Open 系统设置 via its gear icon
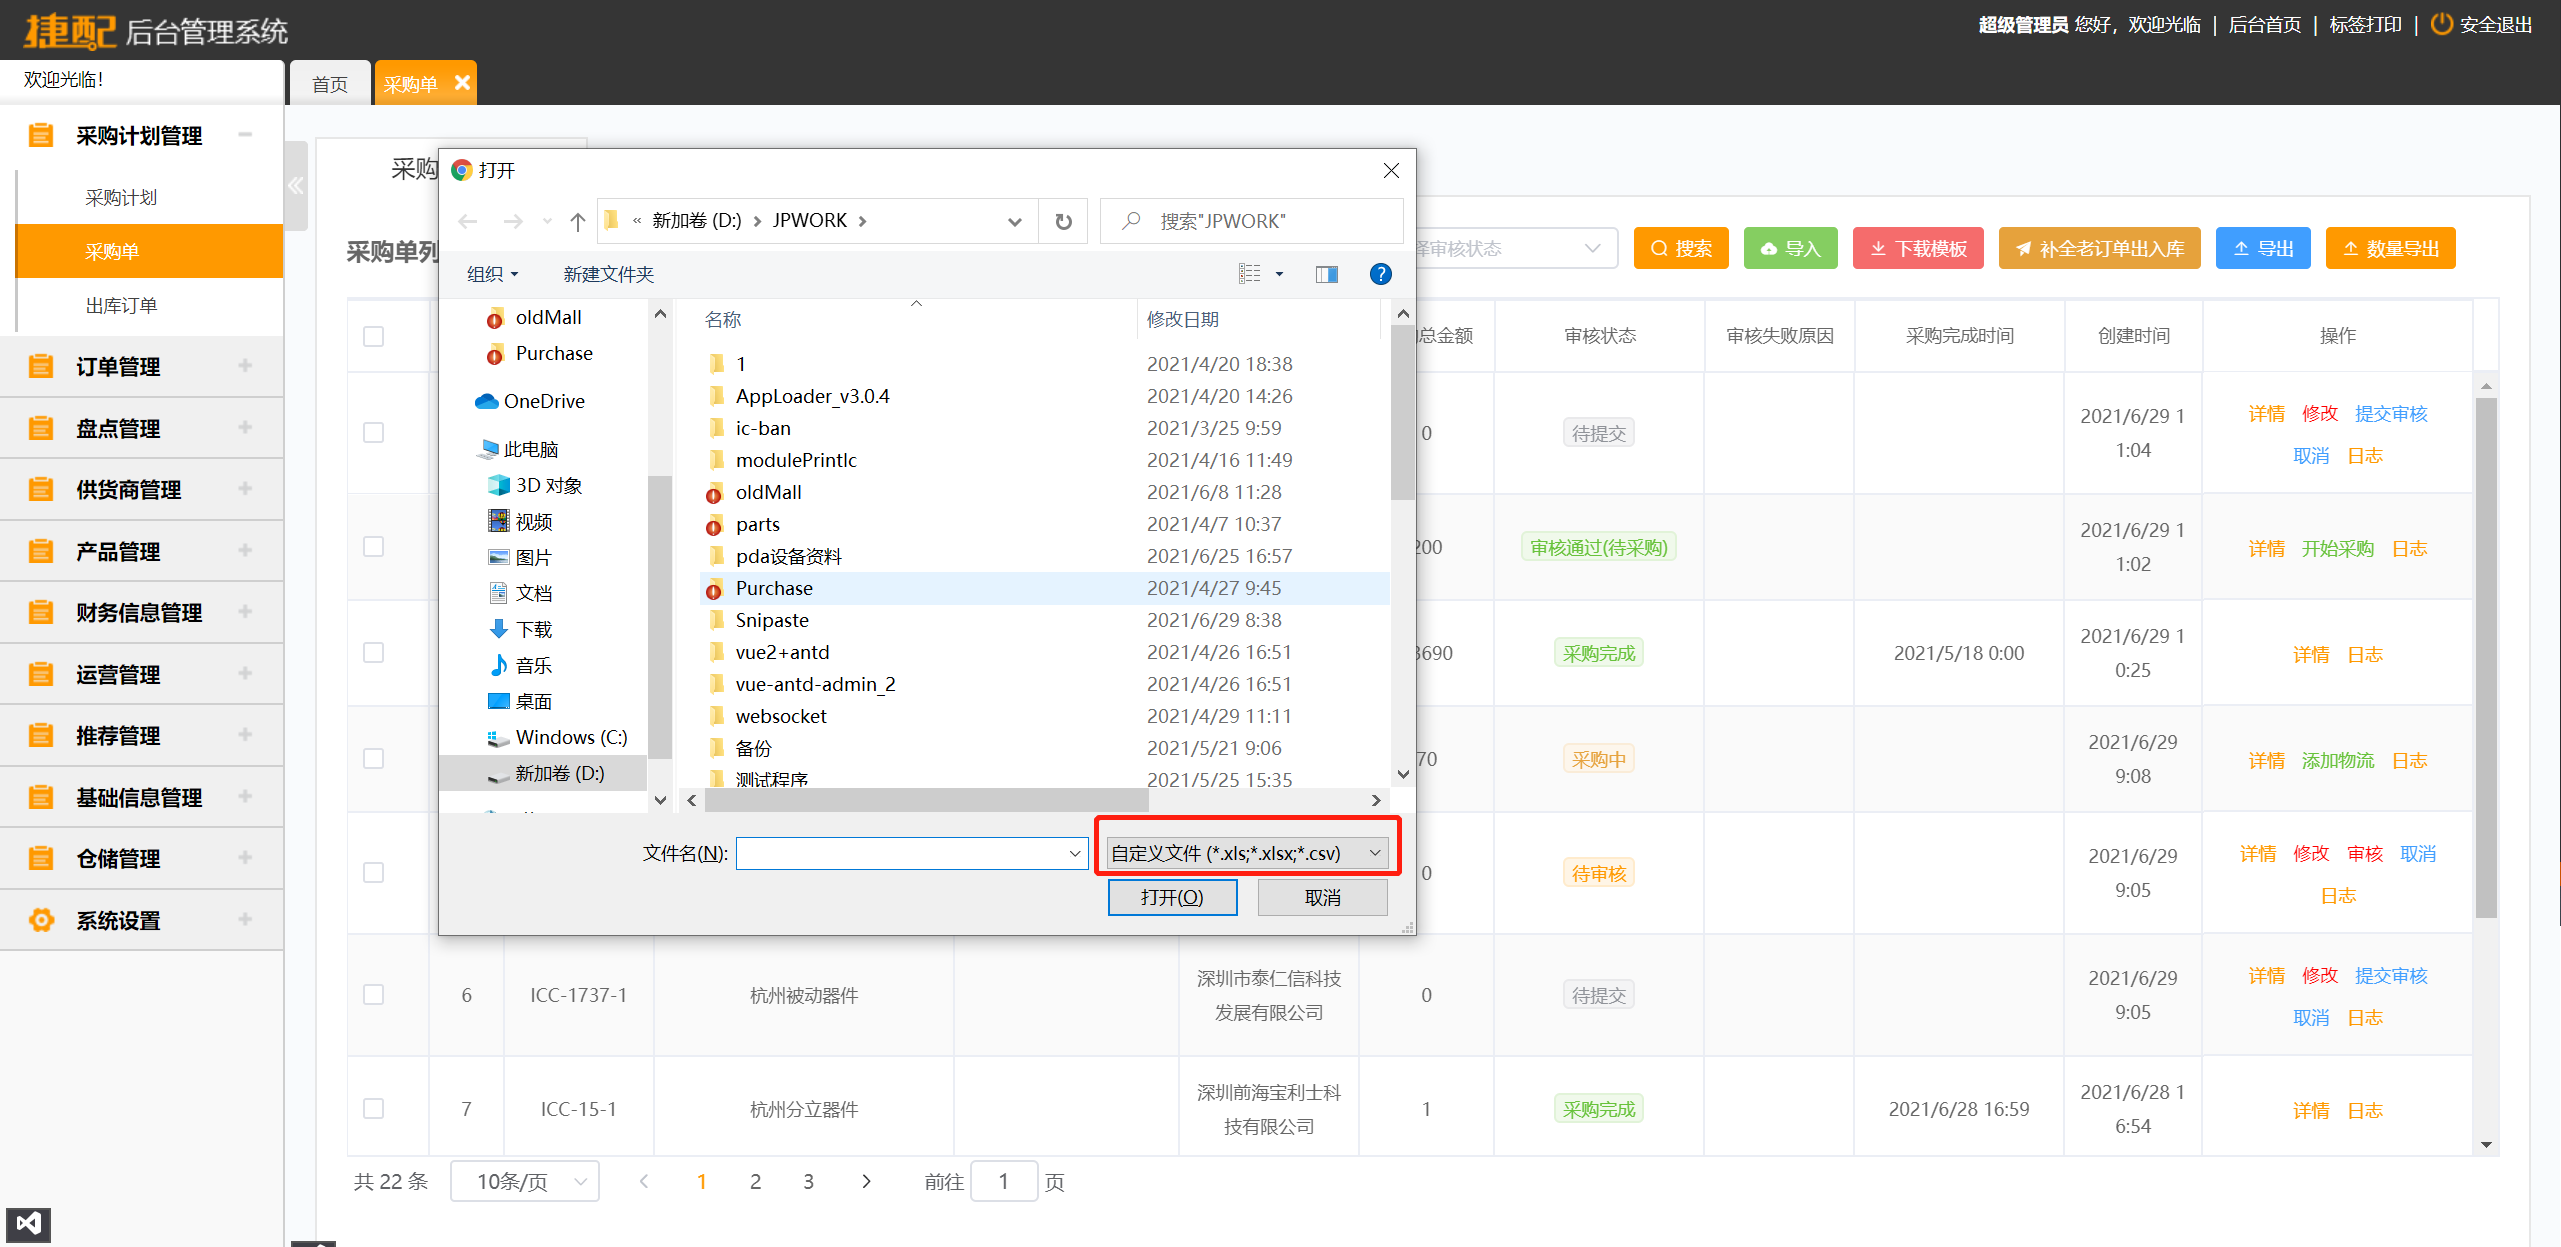Image resolution: width=2561 pixels, height=1247 pixels. (41, 919)
